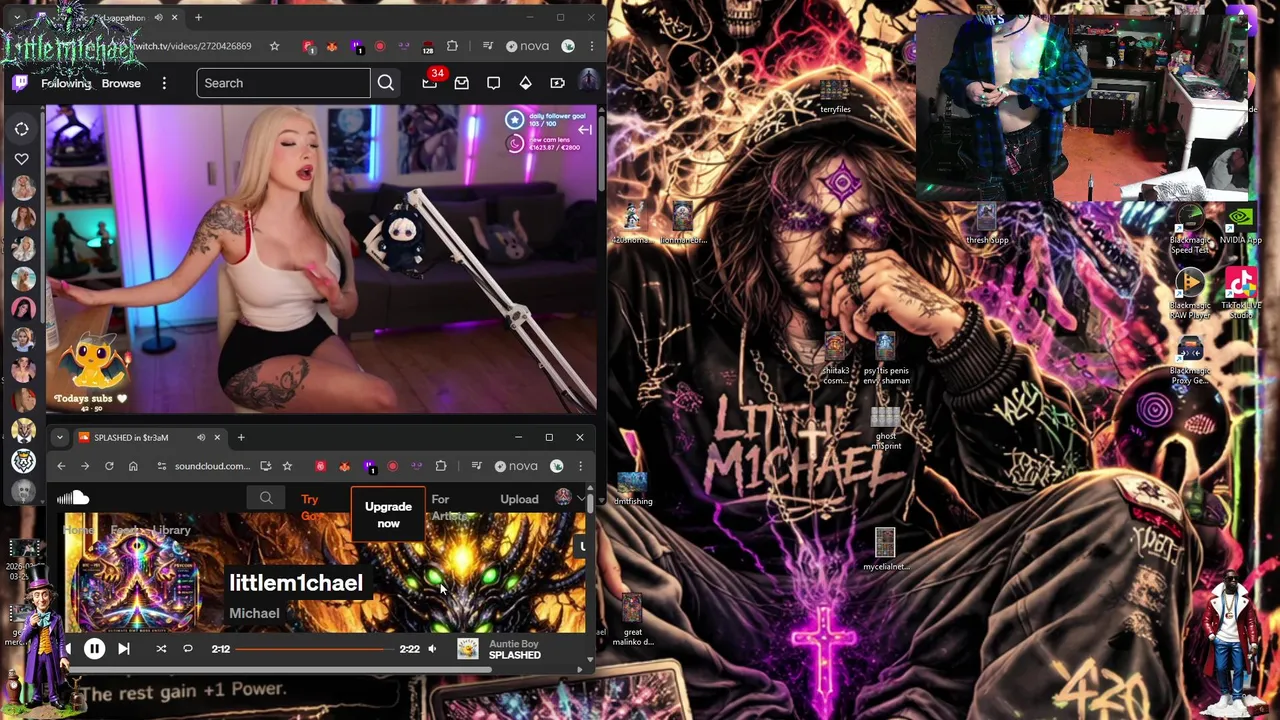Viewport: 1280px width, 720px height.
Task: Click the SoundCloud track progress bar
Action: [x=315, y=649]
